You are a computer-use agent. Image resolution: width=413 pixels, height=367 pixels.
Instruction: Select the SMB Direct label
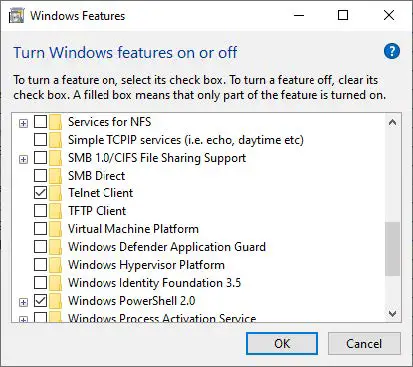97,176
